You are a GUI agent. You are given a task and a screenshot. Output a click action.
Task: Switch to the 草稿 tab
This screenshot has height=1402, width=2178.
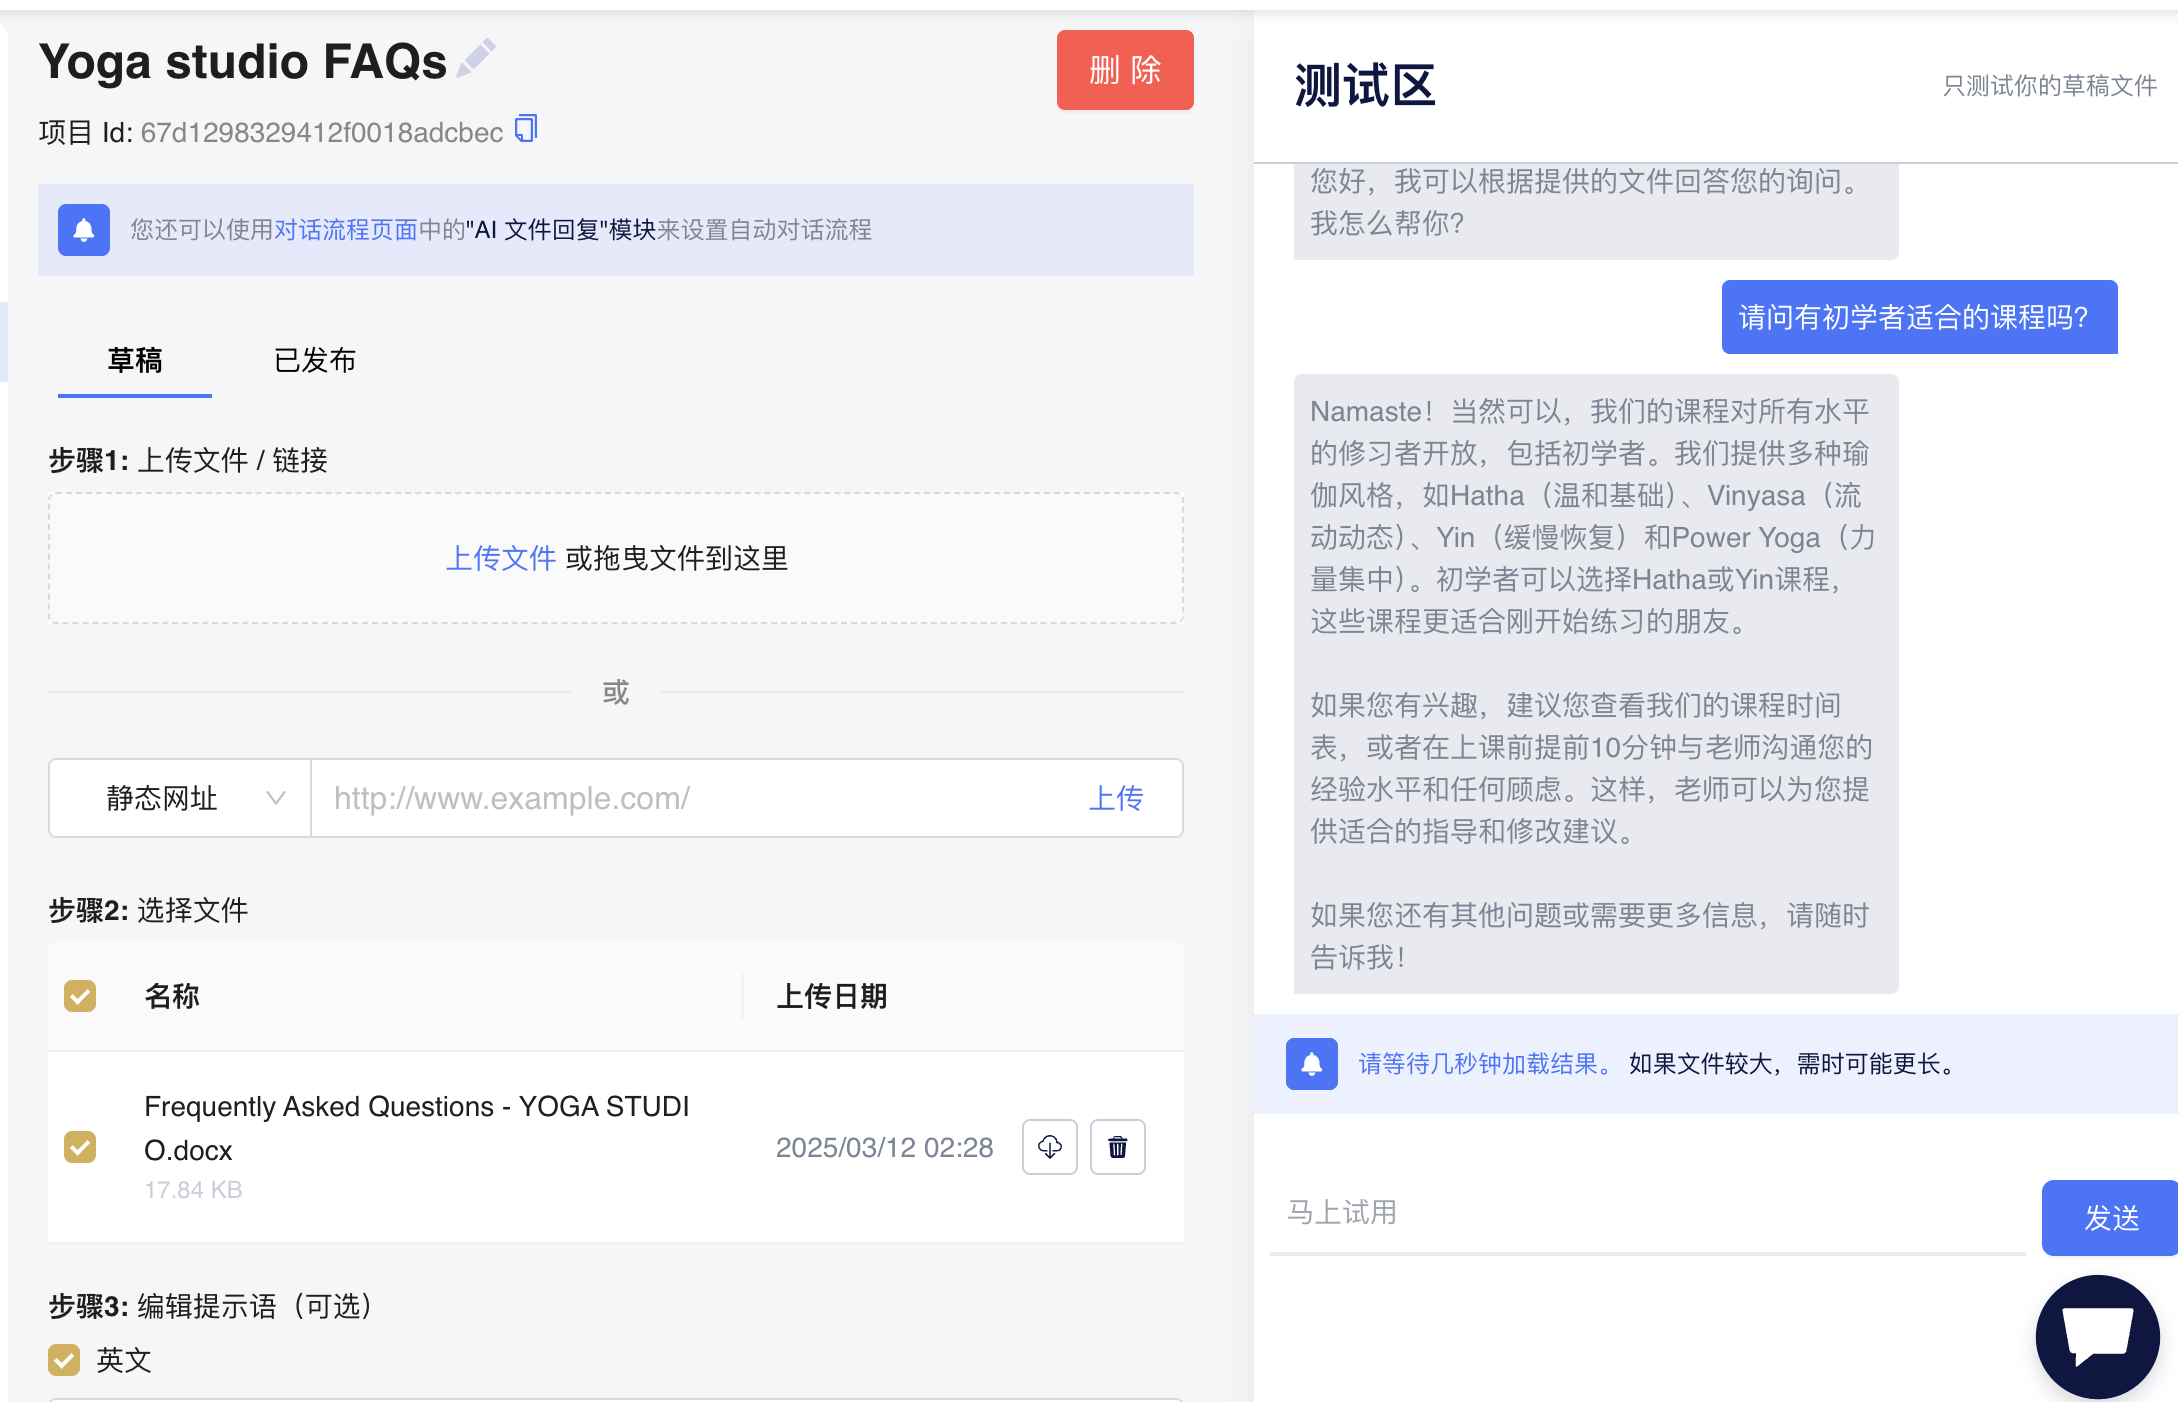(x=135, y=360)
